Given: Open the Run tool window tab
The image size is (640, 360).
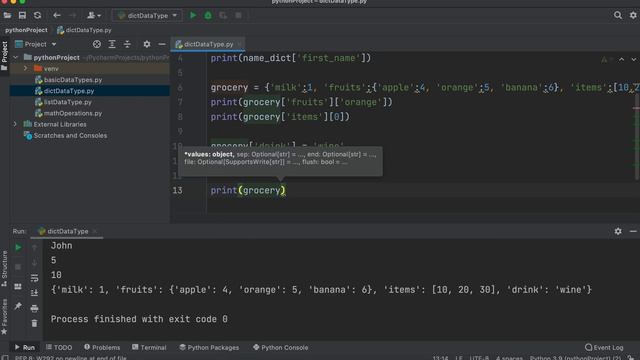Looking at the screenshot, I should [x=24, y=347].
